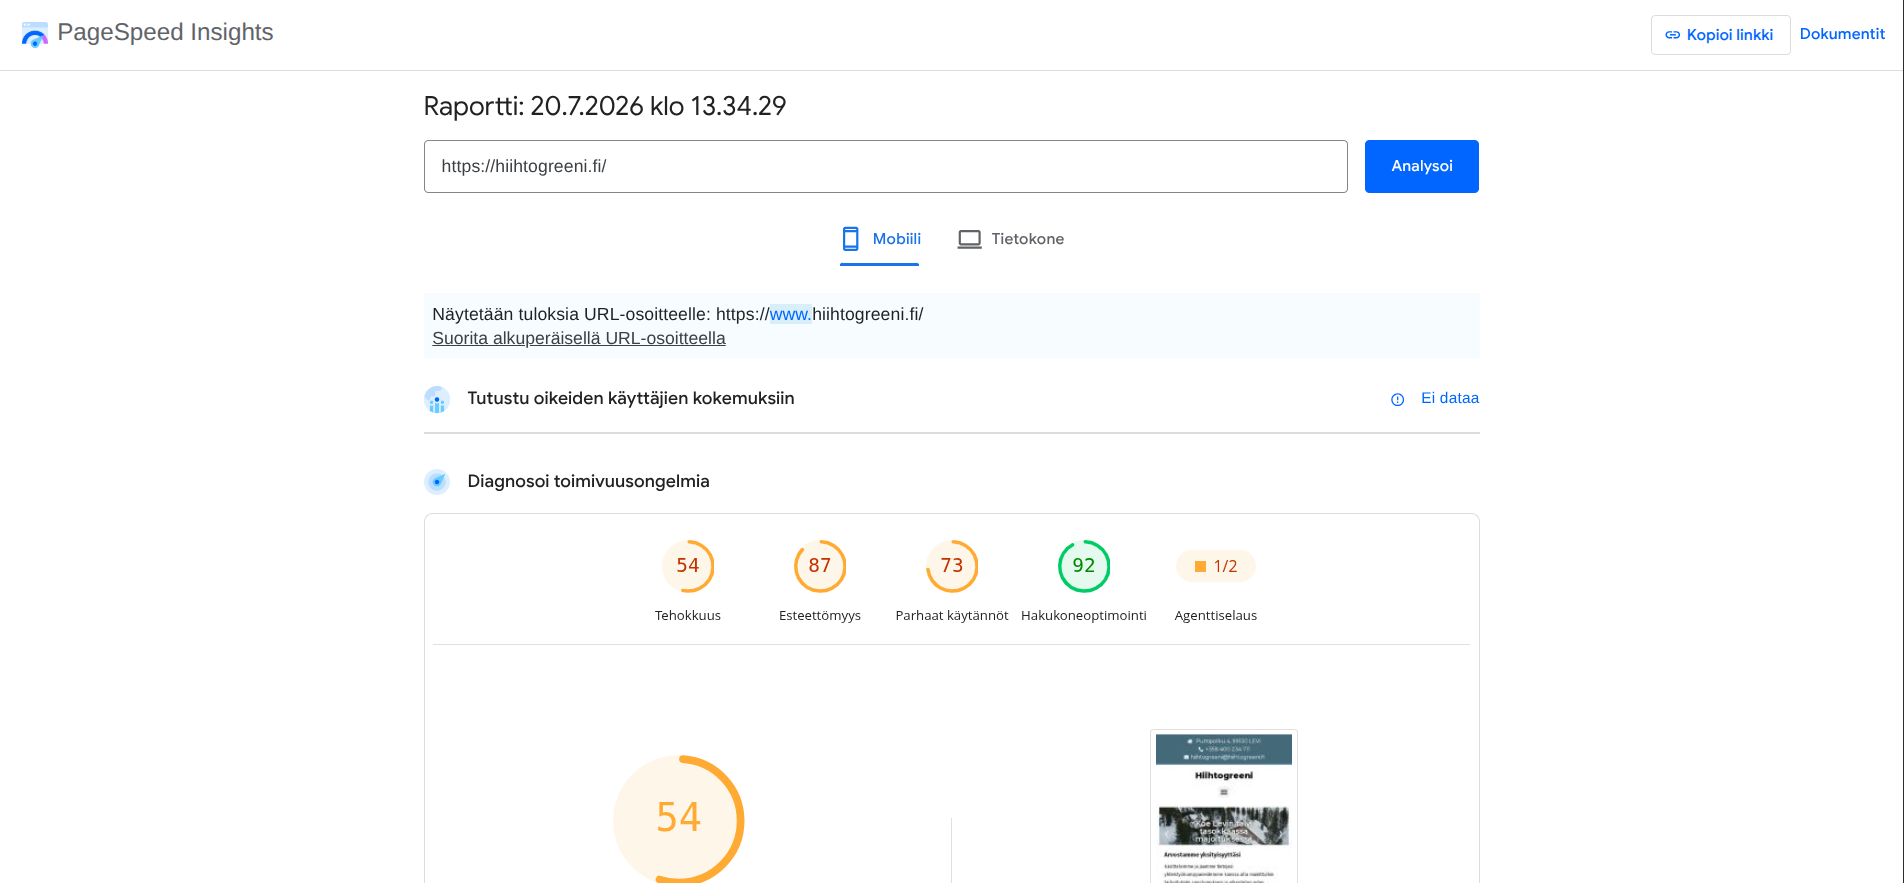The height and width of the screenshot is (883, 1904).
Task: Copy link with Kopioi linkki button
Action: [x=1720, y=35]
